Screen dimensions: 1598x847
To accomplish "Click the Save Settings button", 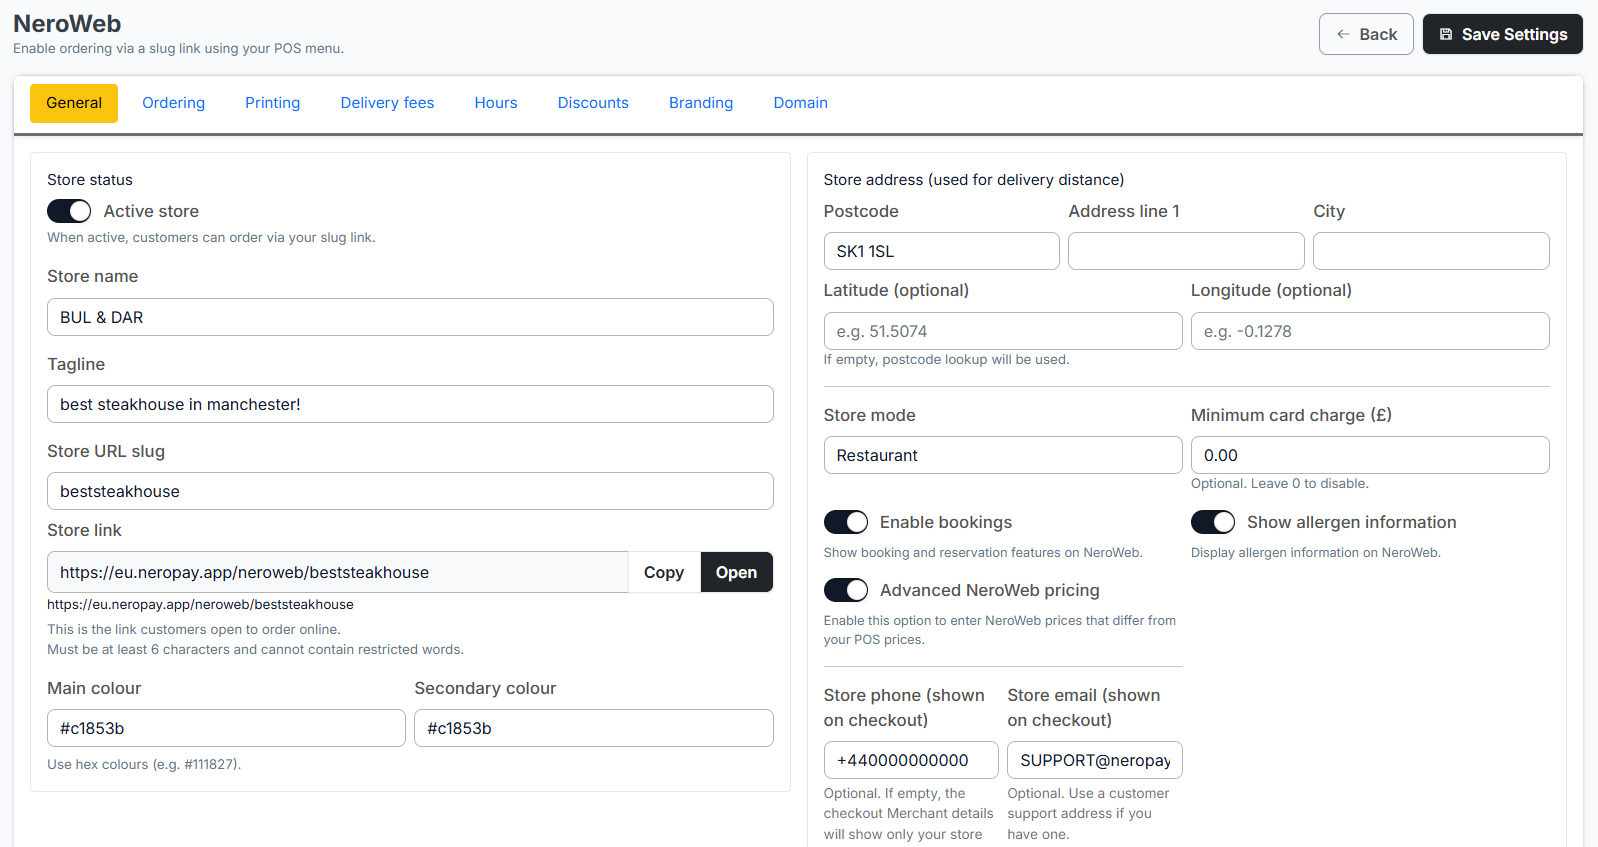I will (x=1502, y=34).
